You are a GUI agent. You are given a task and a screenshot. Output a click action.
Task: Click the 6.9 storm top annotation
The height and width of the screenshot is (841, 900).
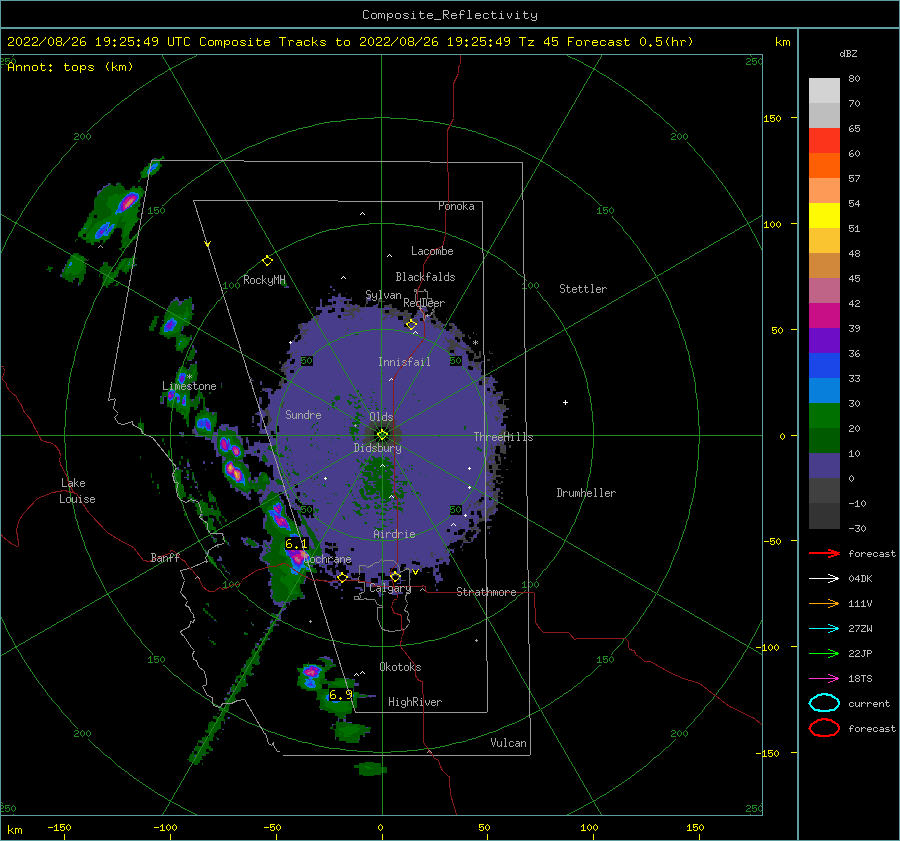340,695
